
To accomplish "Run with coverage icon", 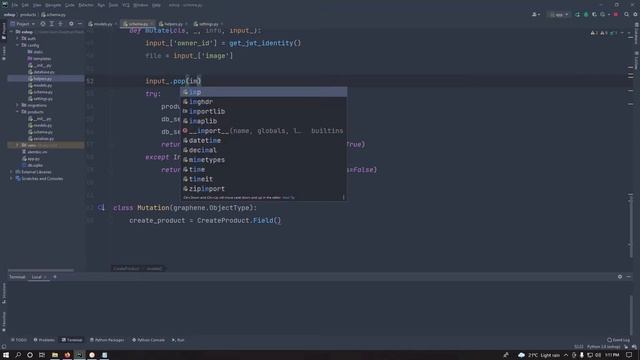I will [x=594, y=14].
